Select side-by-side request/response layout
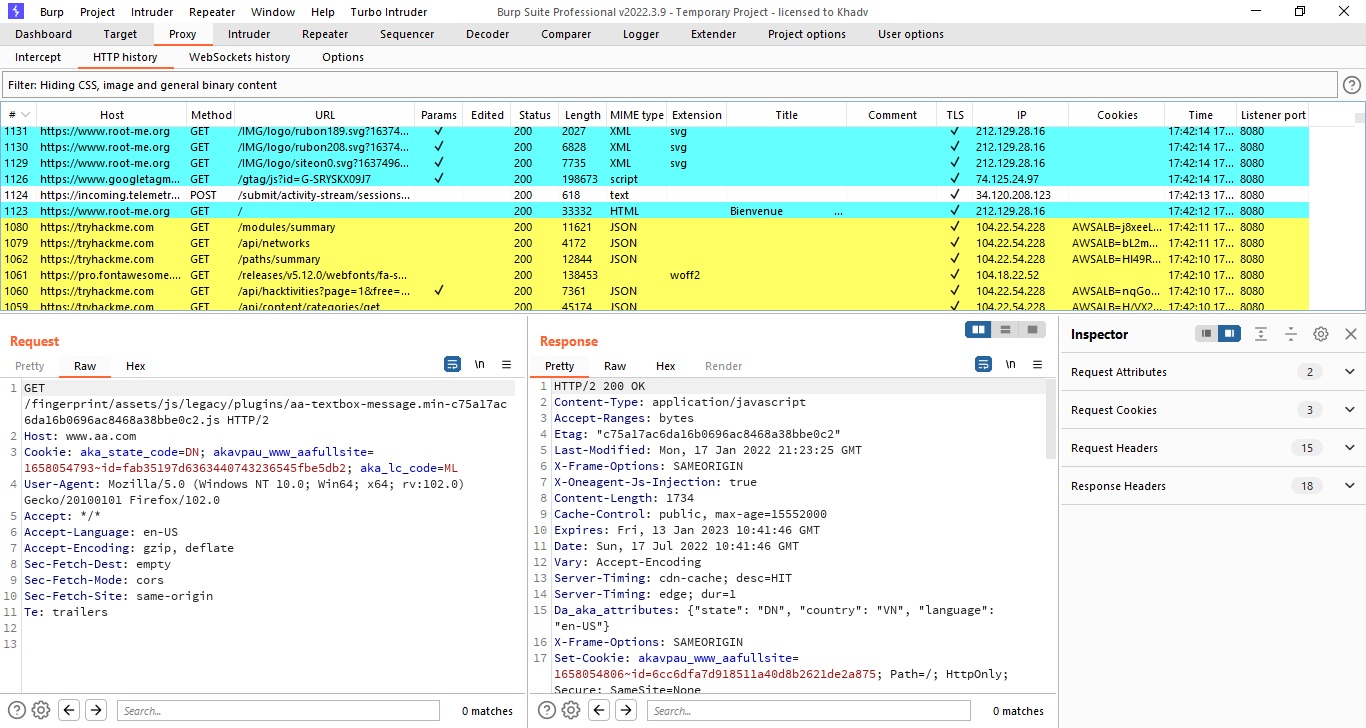 click(979, 329)
